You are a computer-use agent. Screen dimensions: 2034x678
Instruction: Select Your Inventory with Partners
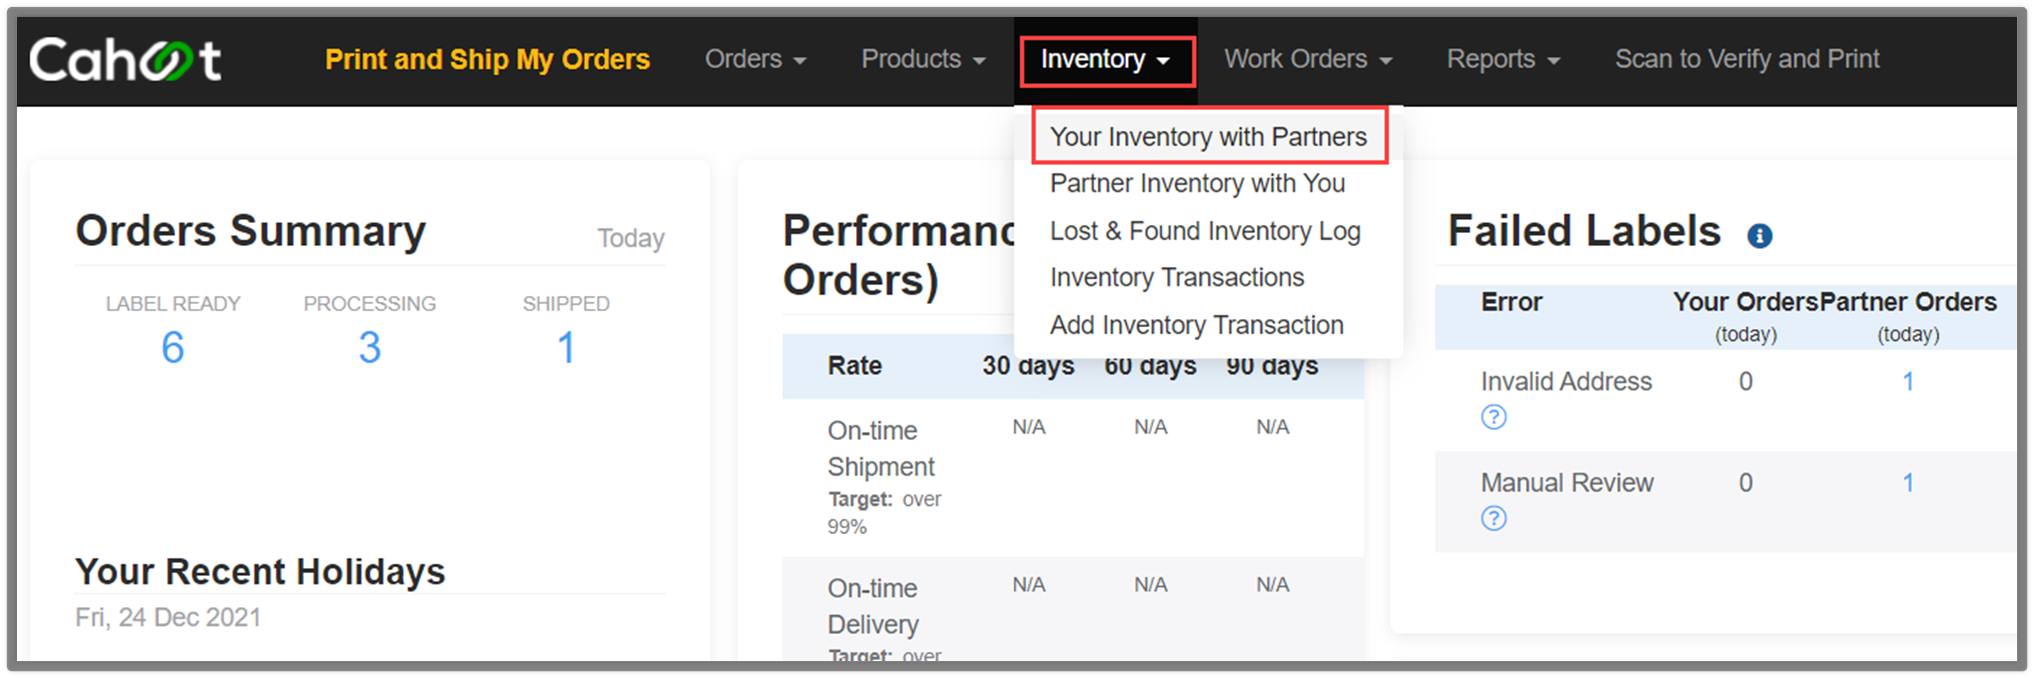click(1208, 137)
